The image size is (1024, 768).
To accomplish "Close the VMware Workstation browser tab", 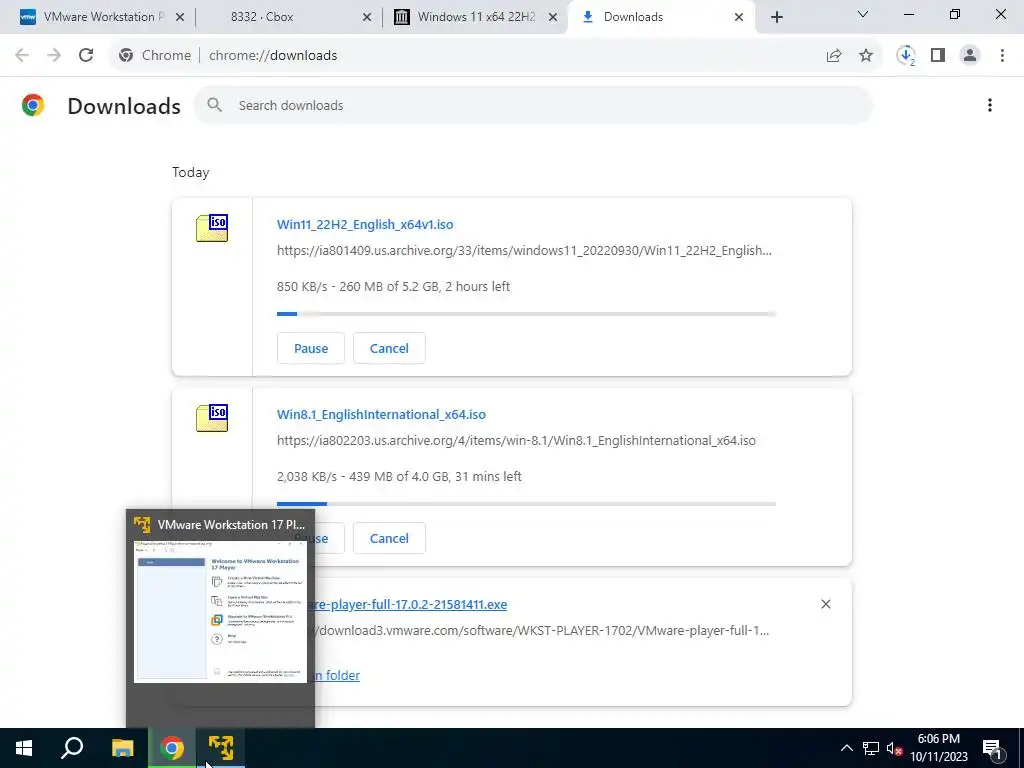I will [180, 17].
